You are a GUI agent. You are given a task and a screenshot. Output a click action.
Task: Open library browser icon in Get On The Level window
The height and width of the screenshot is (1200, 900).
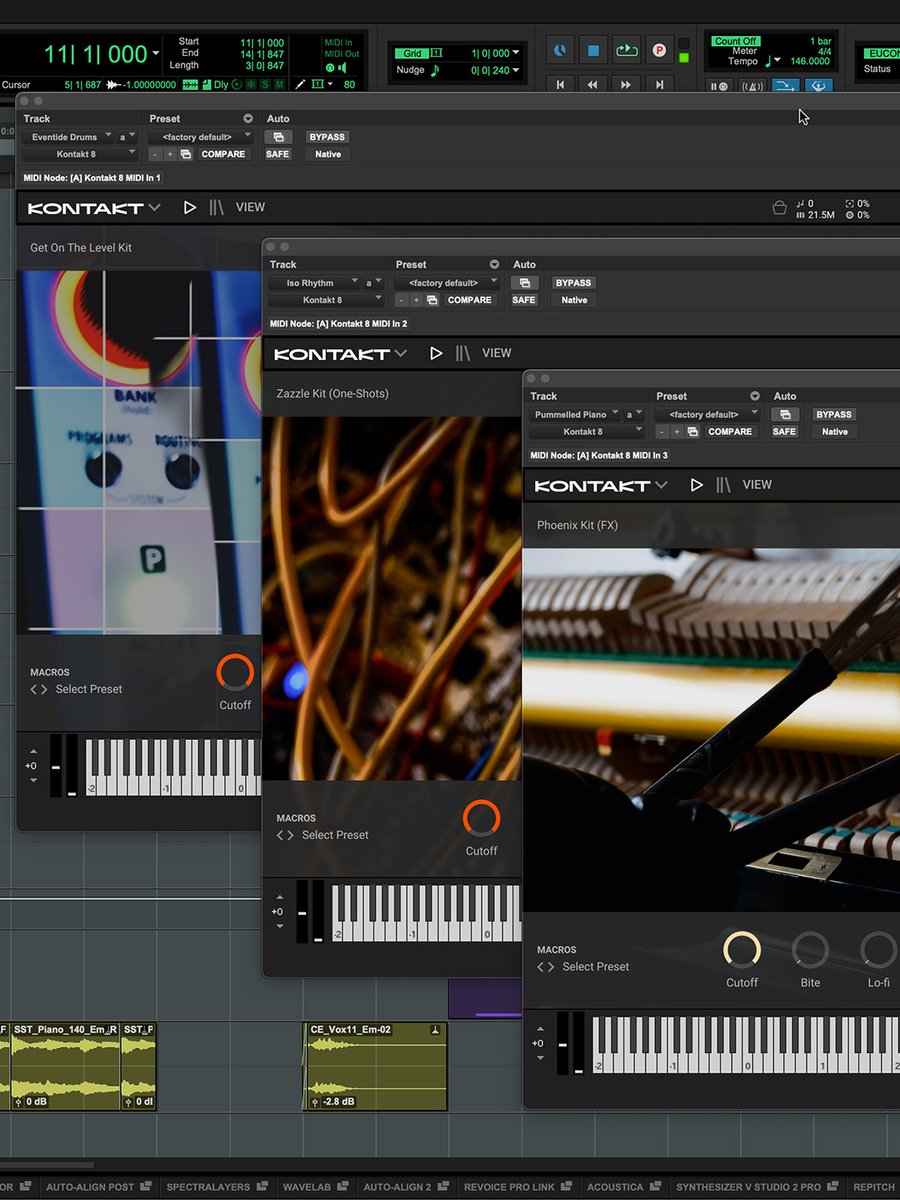click(217, 207)
